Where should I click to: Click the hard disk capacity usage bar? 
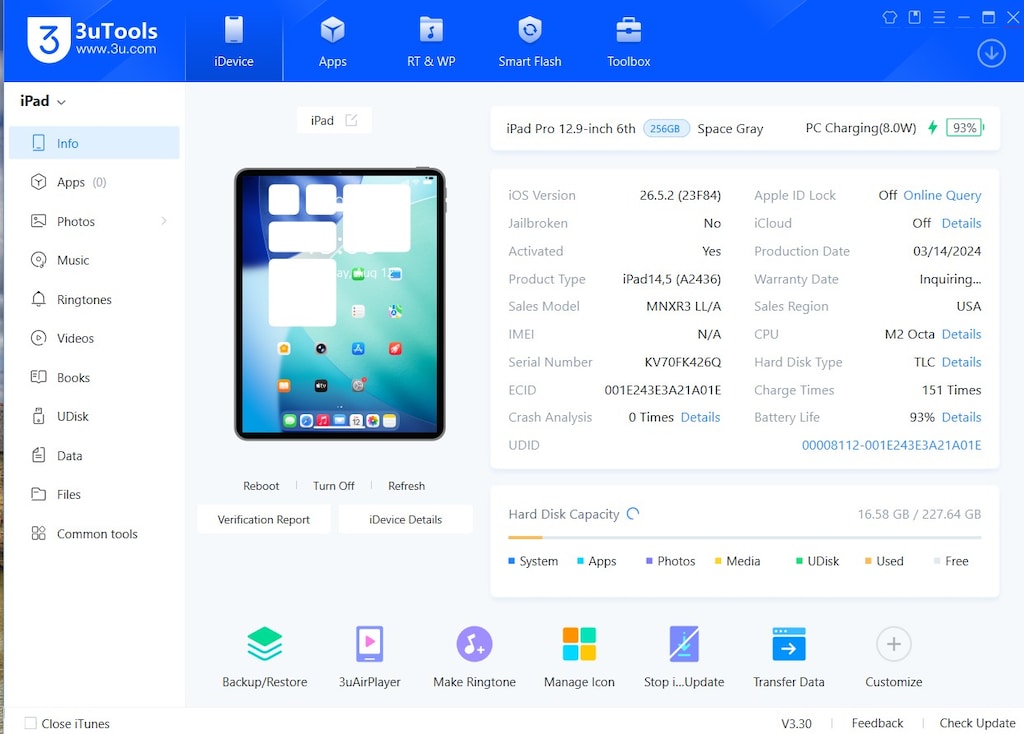744,537
